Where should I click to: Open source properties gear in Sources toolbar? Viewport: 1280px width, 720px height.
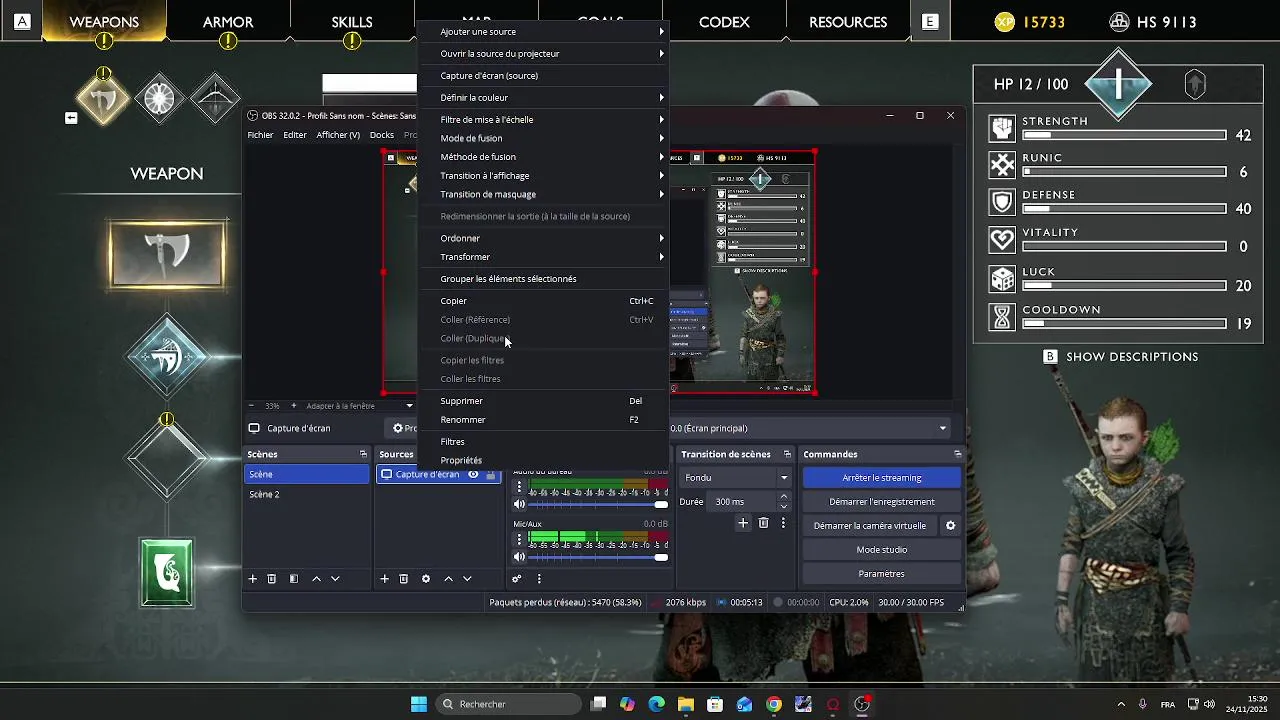coord(426,579)
